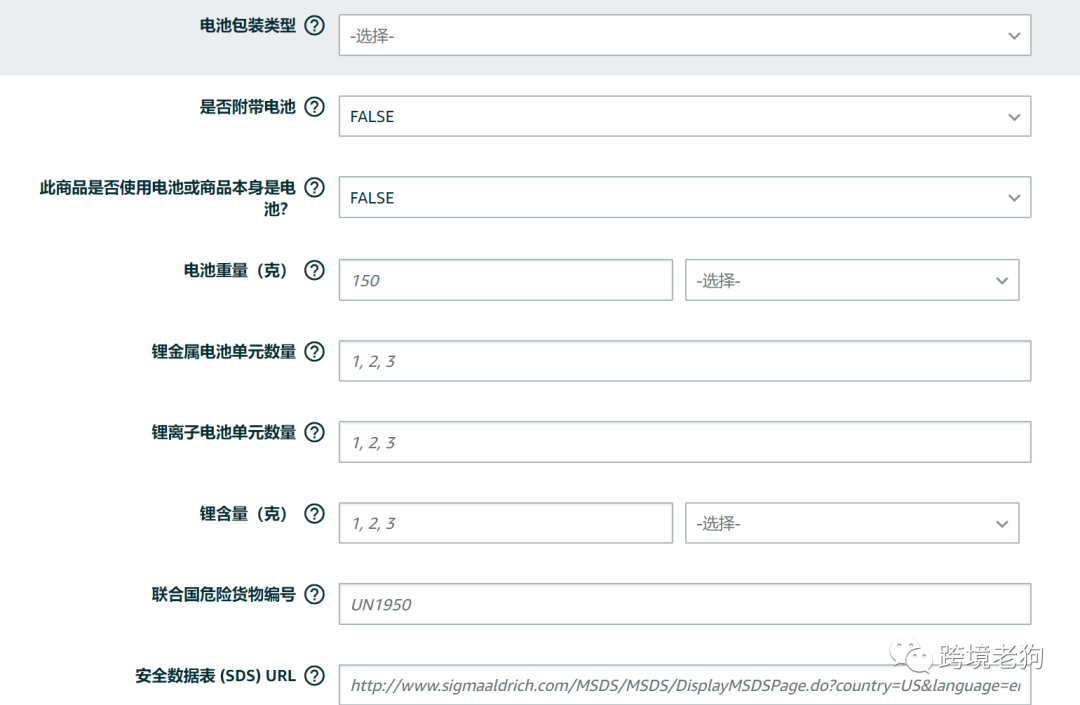1080x705 pixels.
Task: Open 此商品是否使用电池 dropdown showing FALSE
Action: click(x=685, y=198)
